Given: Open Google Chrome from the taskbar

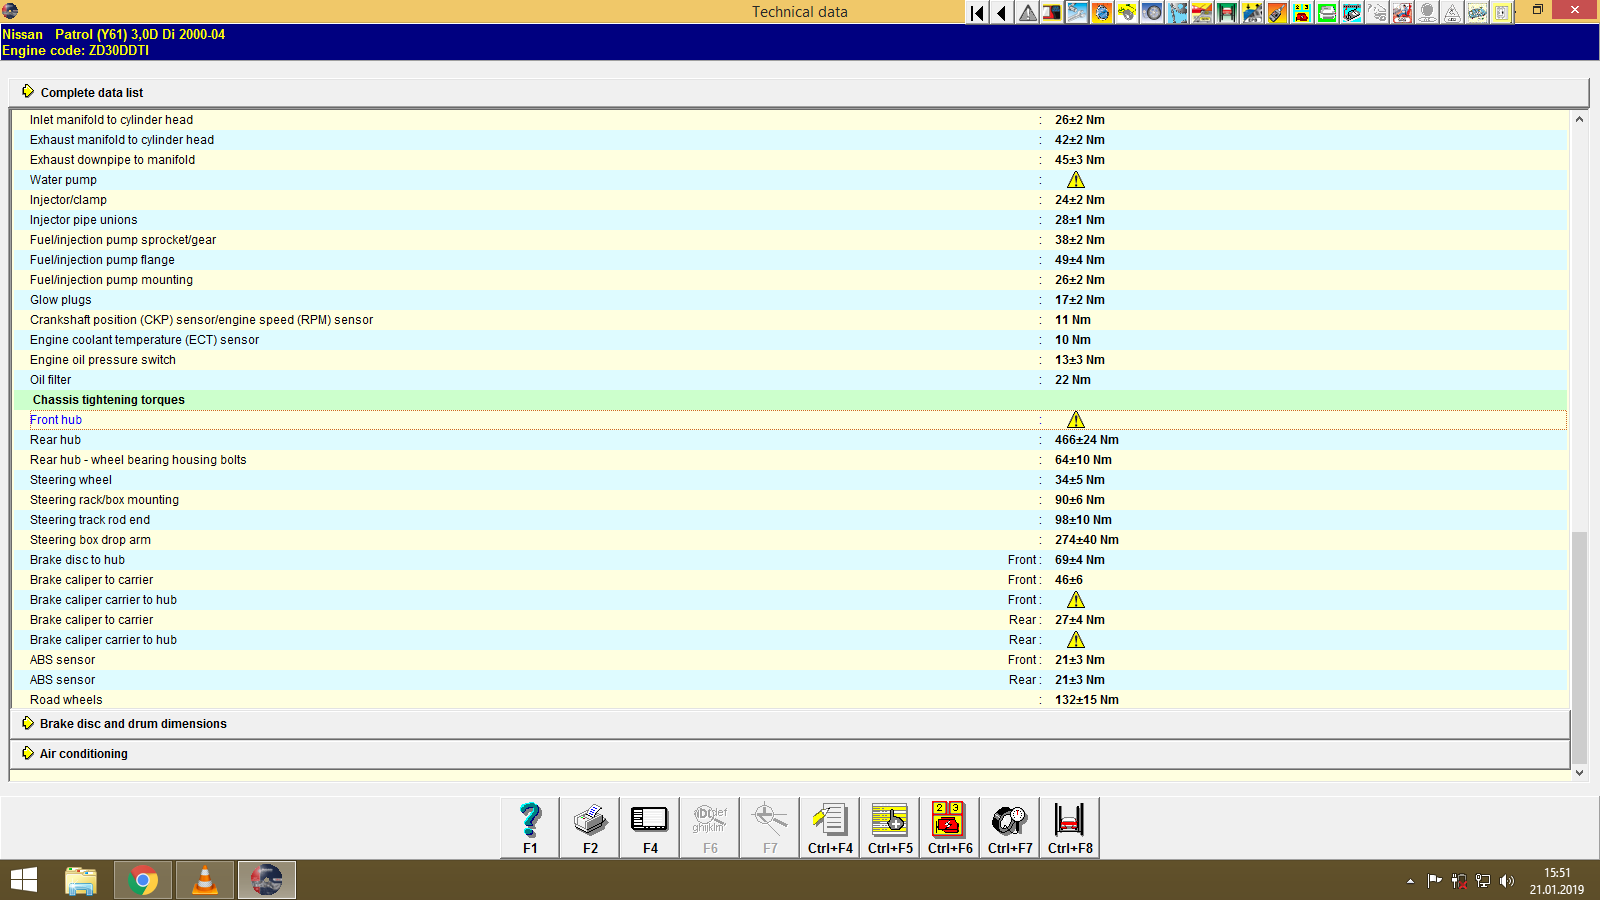Looking at the screenshot, I should pyautogui.click(x=142, y=880).
